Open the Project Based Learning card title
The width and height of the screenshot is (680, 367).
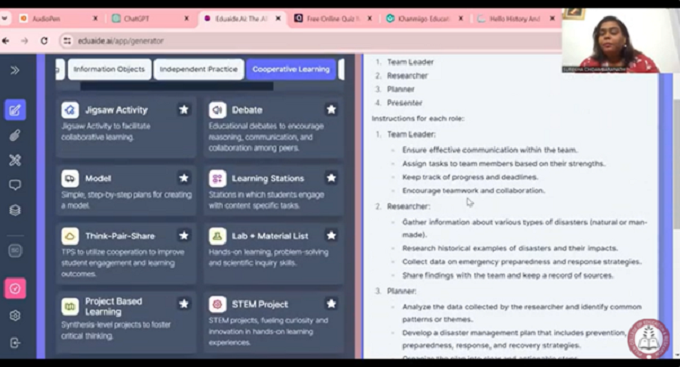coord(114,306)
